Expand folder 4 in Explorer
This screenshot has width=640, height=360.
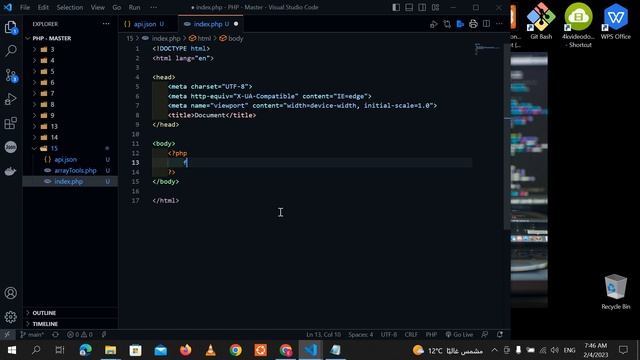tap(70, 60)
